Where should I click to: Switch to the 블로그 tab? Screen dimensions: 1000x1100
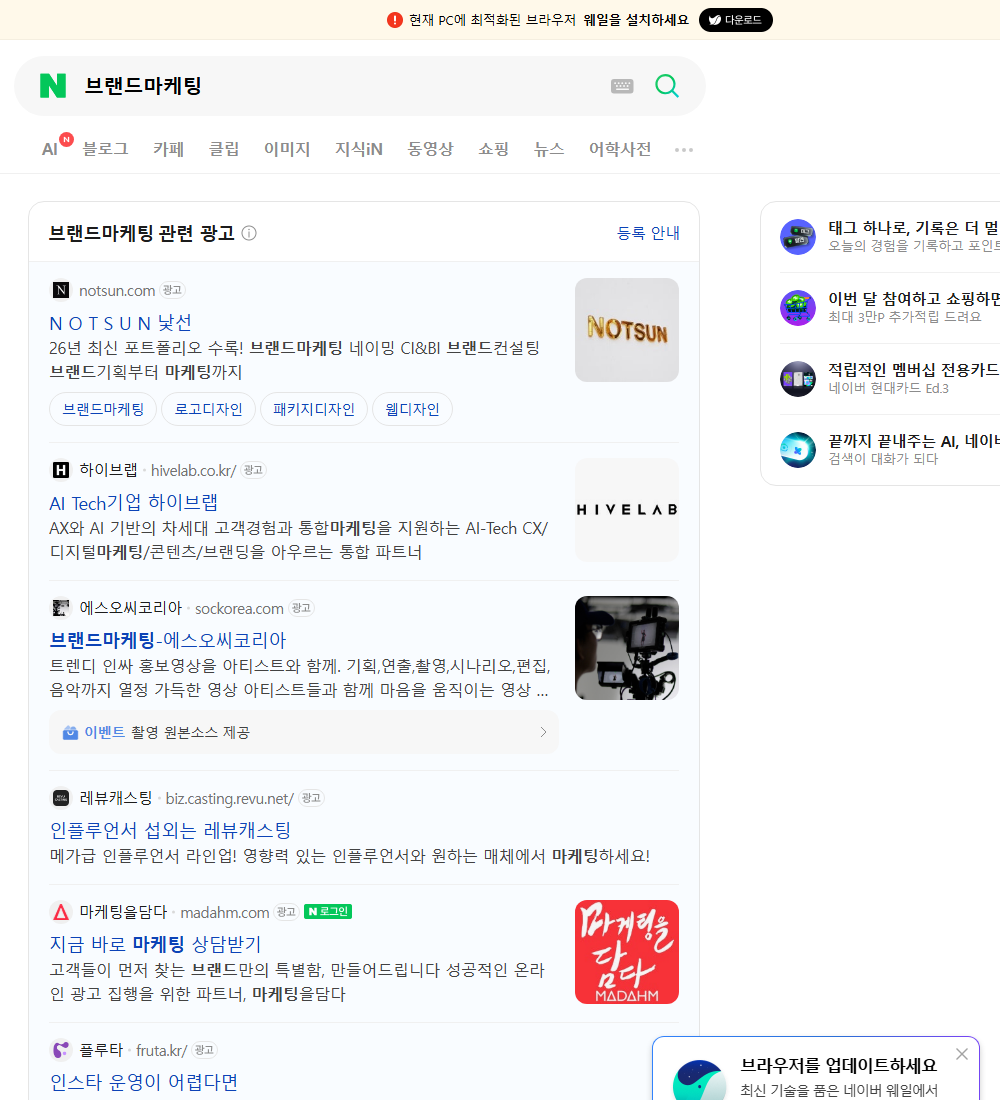coord(105,149)
